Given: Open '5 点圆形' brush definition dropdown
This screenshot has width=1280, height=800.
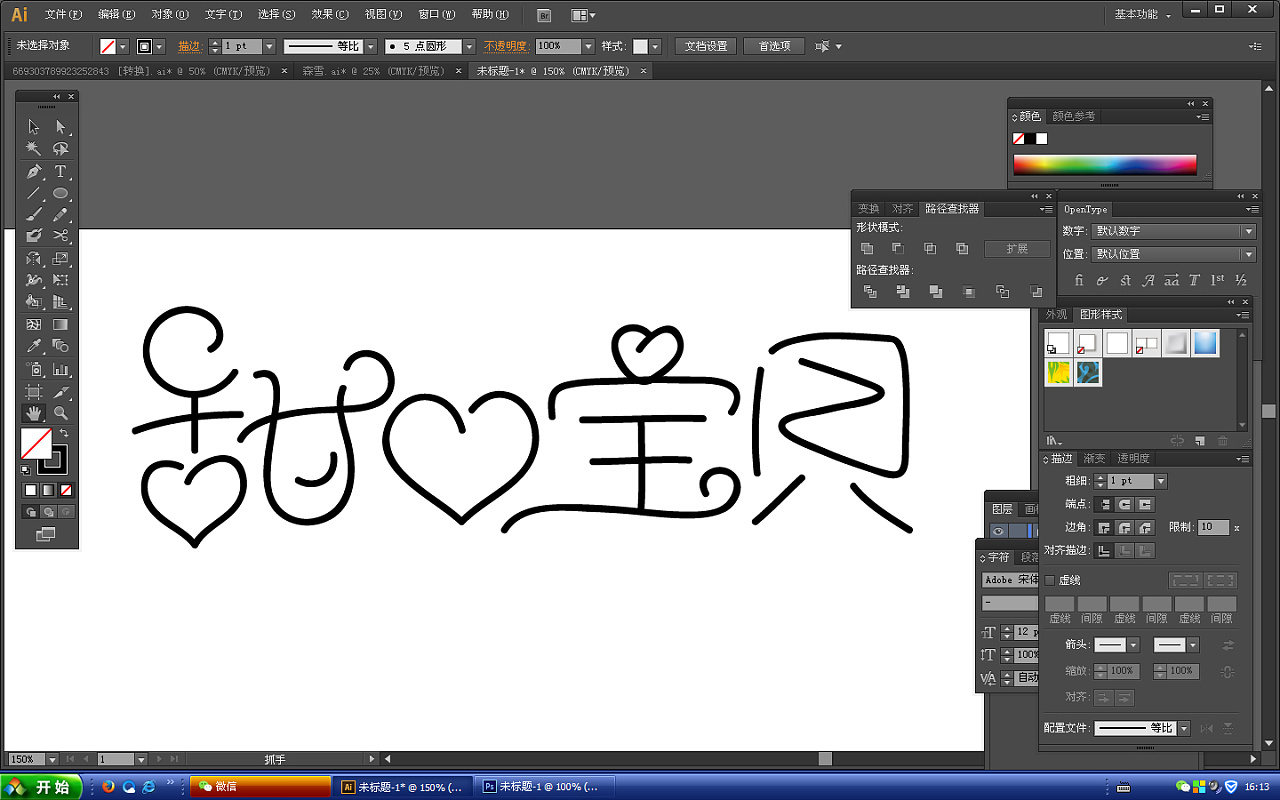Looking at the screenshot, I should [469, 46].
